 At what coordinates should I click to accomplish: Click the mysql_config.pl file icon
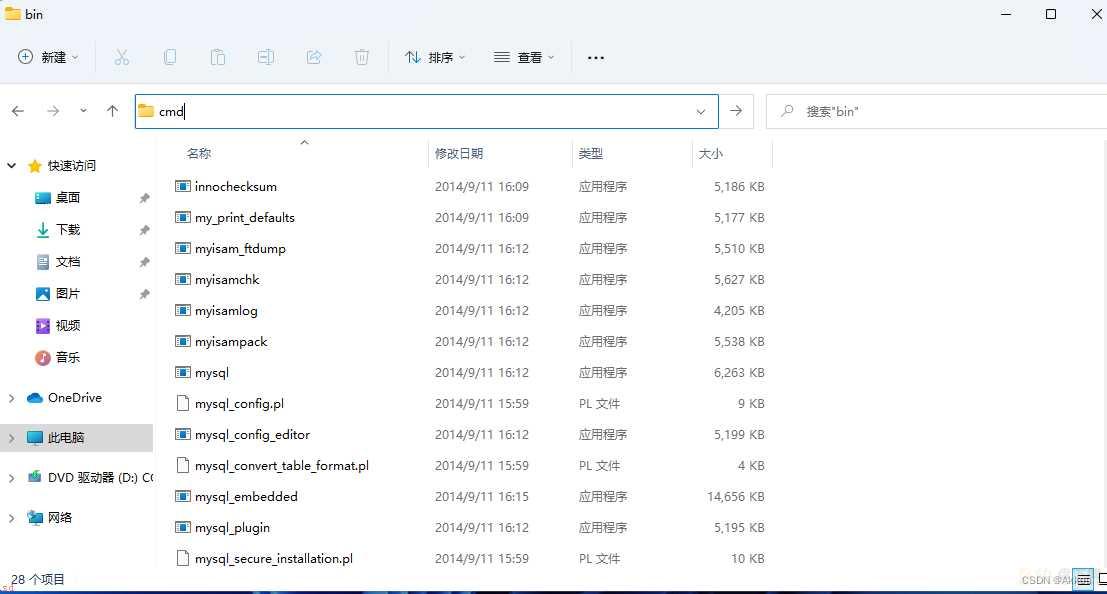183,403
